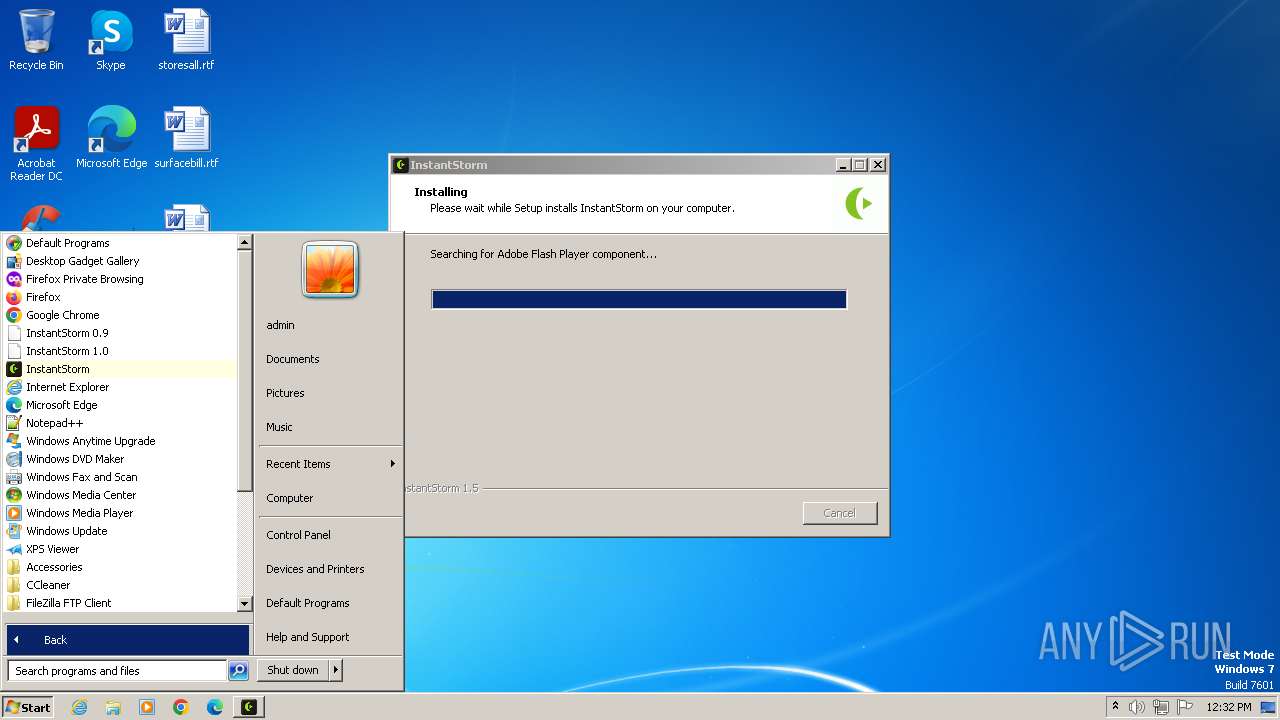Click the volume speaker tray icon
Viewport: 1280px width, 720px height.
point(1137,707)
